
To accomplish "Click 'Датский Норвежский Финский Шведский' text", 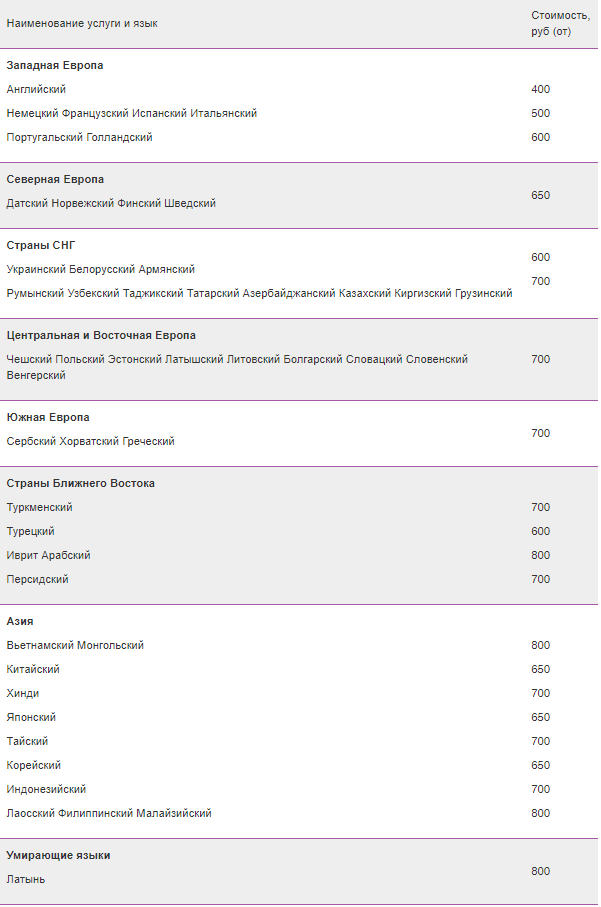I will click(x=111, y=203).
